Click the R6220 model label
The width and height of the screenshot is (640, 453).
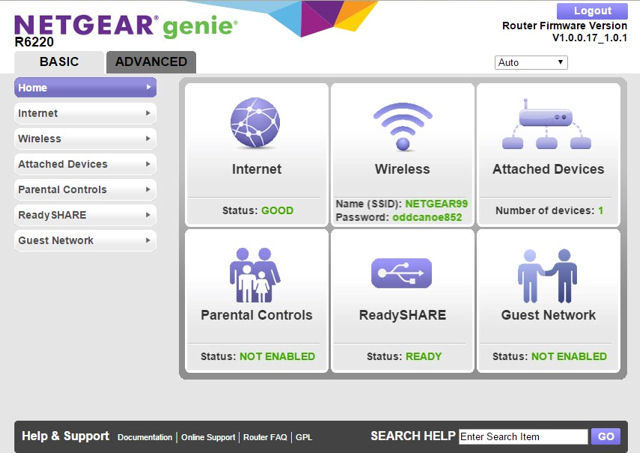click(x=34, y=42)
